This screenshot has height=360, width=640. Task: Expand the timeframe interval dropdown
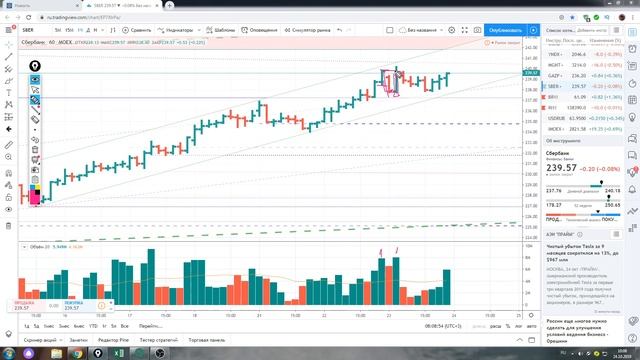point(102,30)
